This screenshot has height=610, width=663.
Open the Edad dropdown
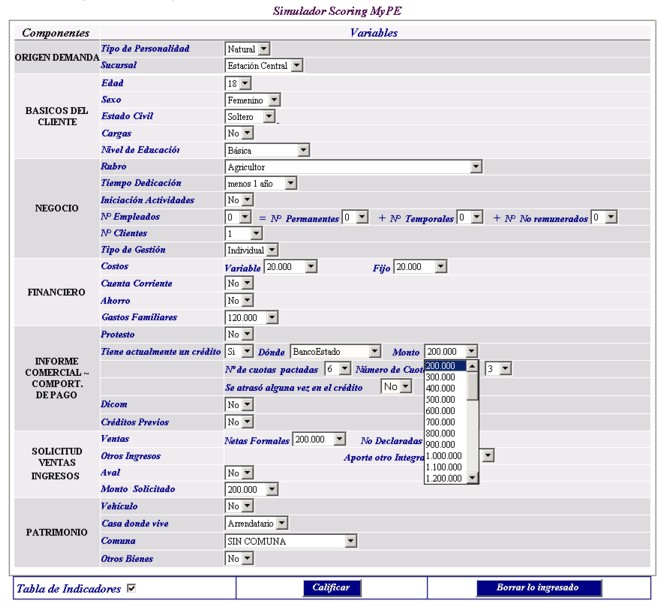tap(238, 83)
